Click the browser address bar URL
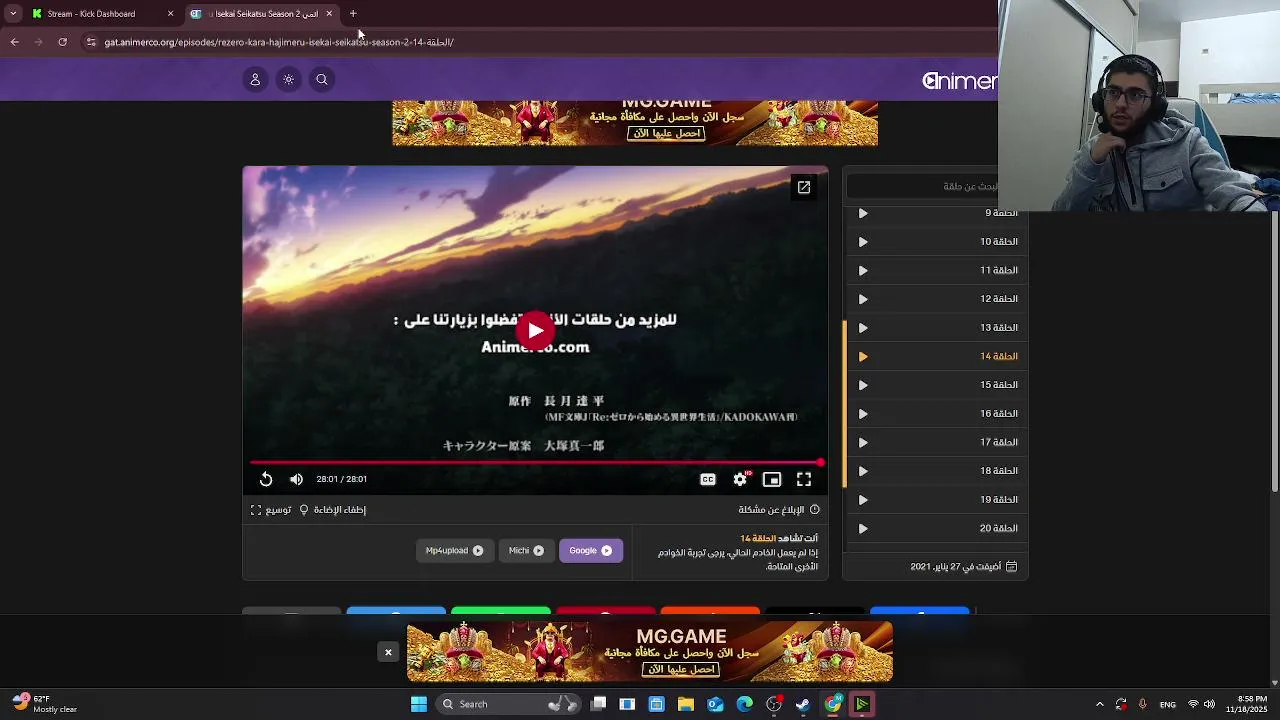Screen dimensions: 1280x720 279,42
